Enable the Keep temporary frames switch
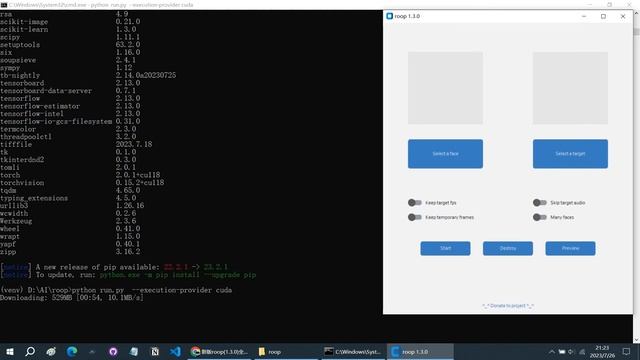The image size is (640, 360). 415,217
